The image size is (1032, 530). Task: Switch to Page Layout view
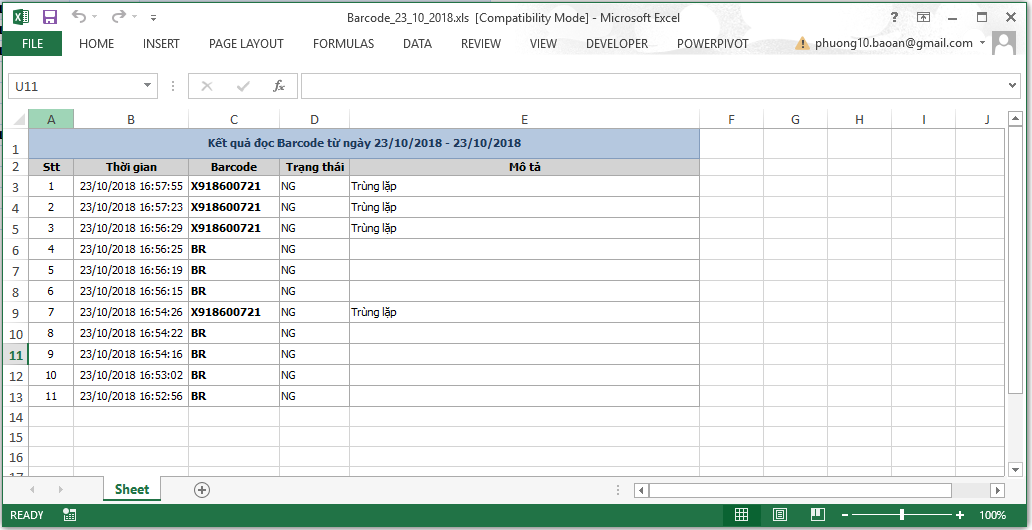[779, 515]
